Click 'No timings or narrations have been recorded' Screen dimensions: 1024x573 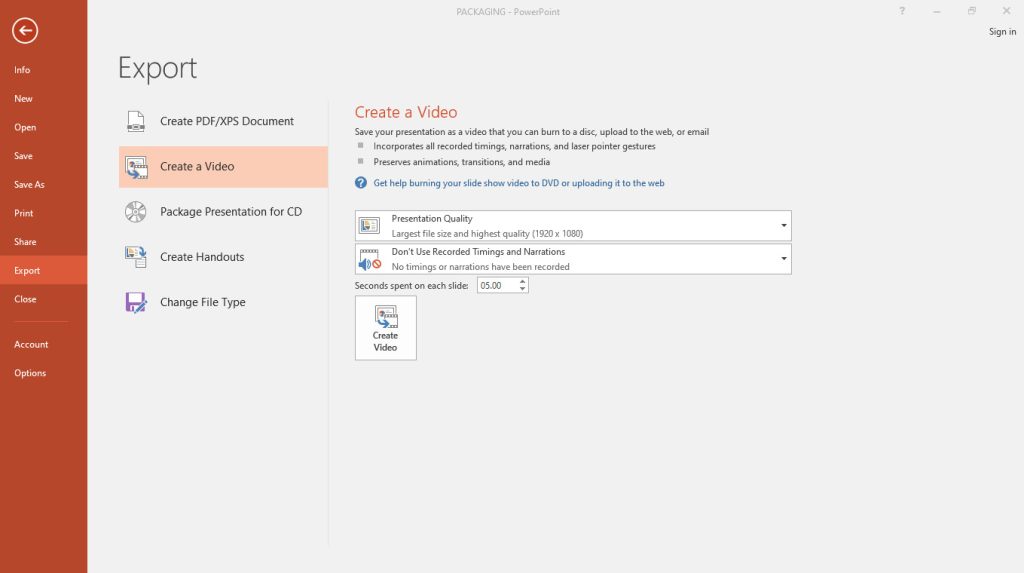481,267
